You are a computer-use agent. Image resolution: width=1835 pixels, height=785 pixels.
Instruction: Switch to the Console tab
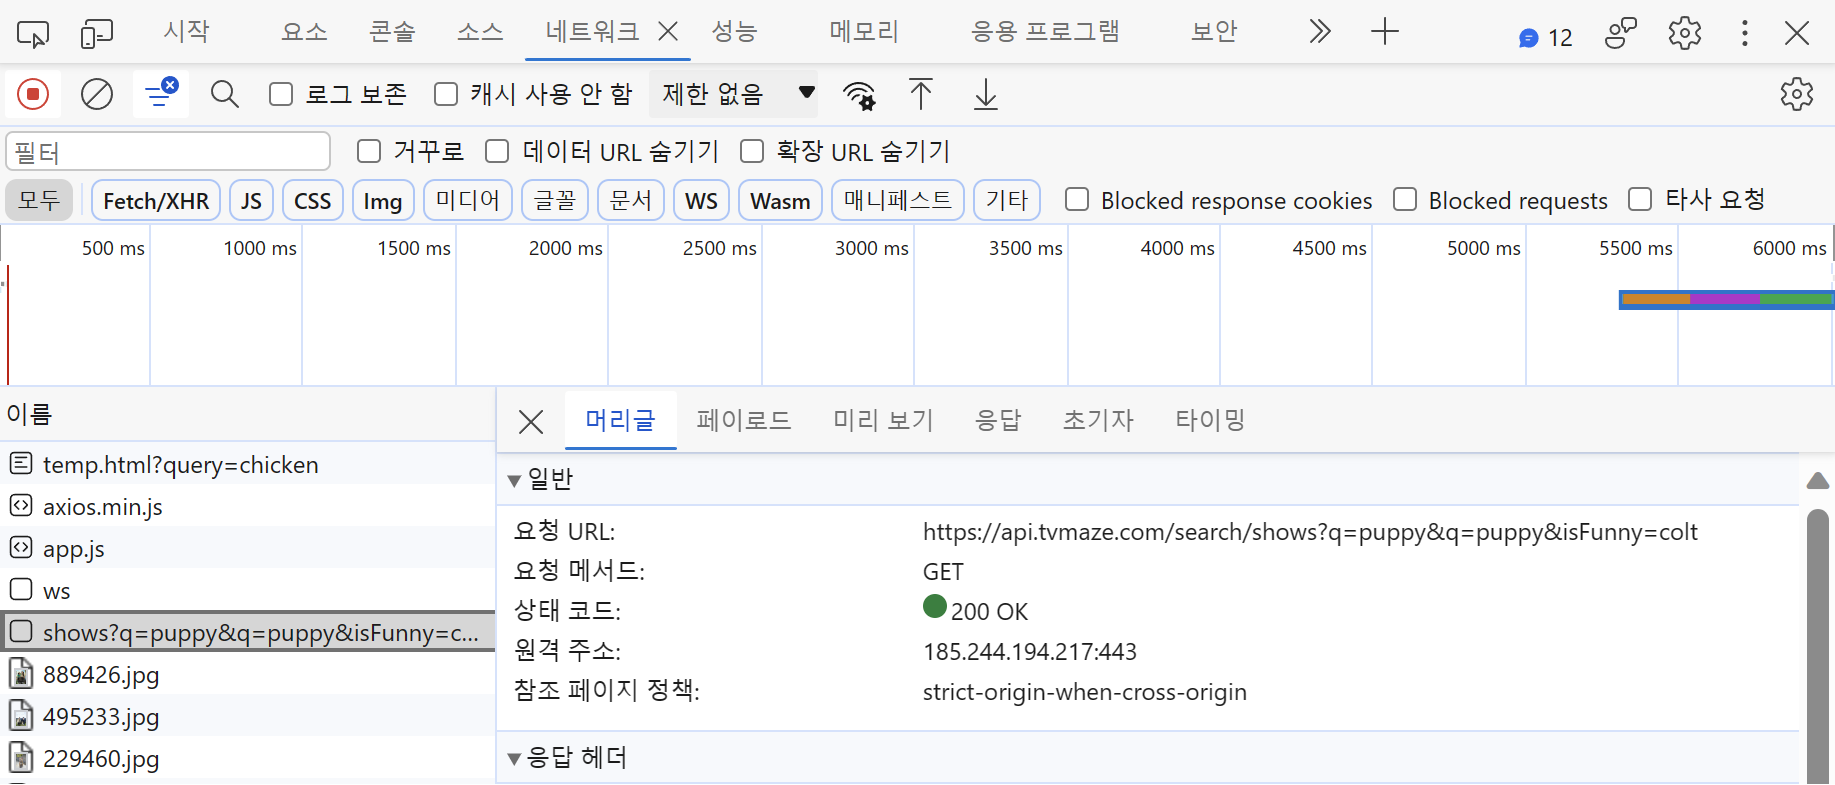[x=392, y=32]
